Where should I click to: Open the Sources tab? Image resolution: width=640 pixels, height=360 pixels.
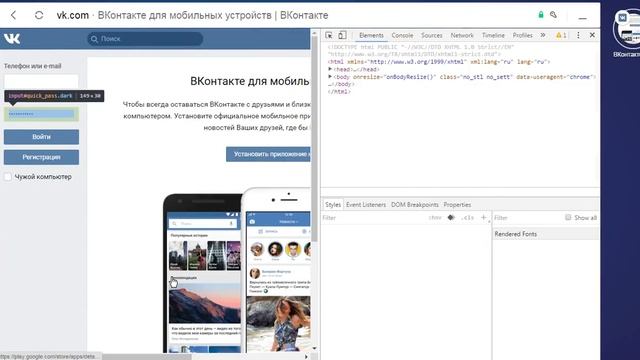click(x=431, y=36)
